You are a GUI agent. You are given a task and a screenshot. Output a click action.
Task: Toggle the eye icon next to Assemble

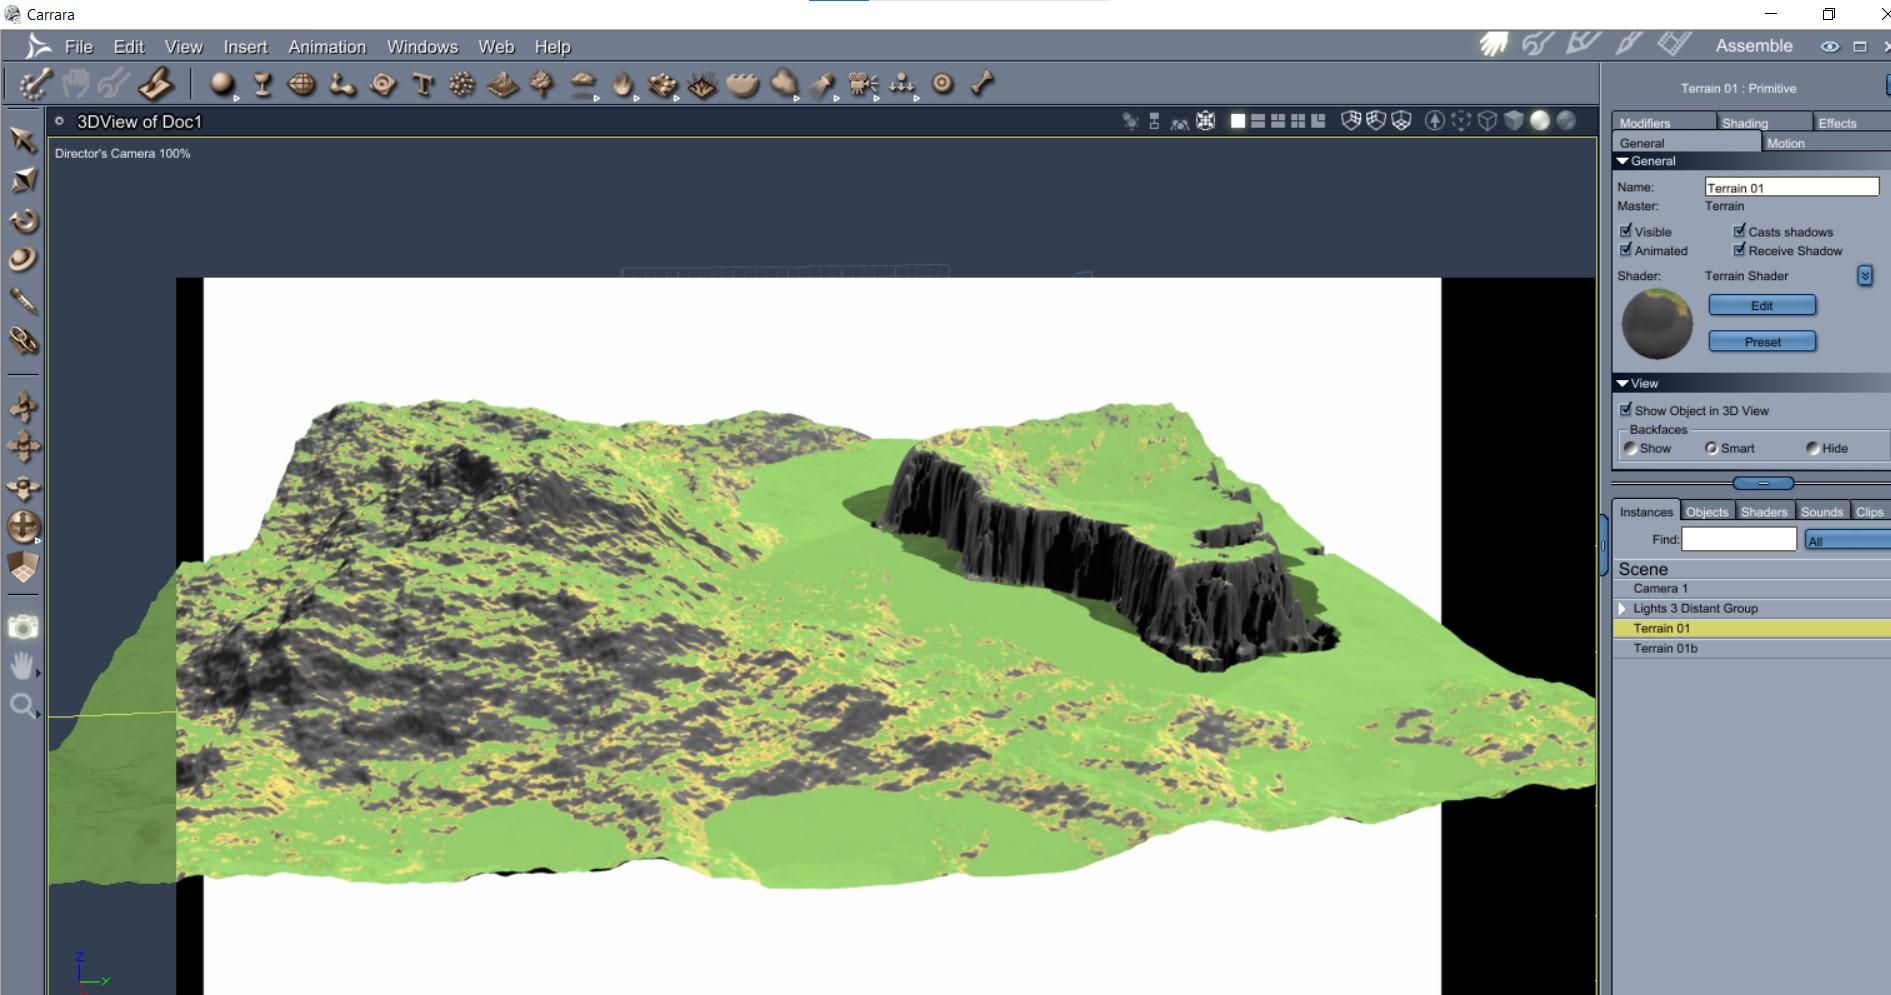pos(1830,46)
